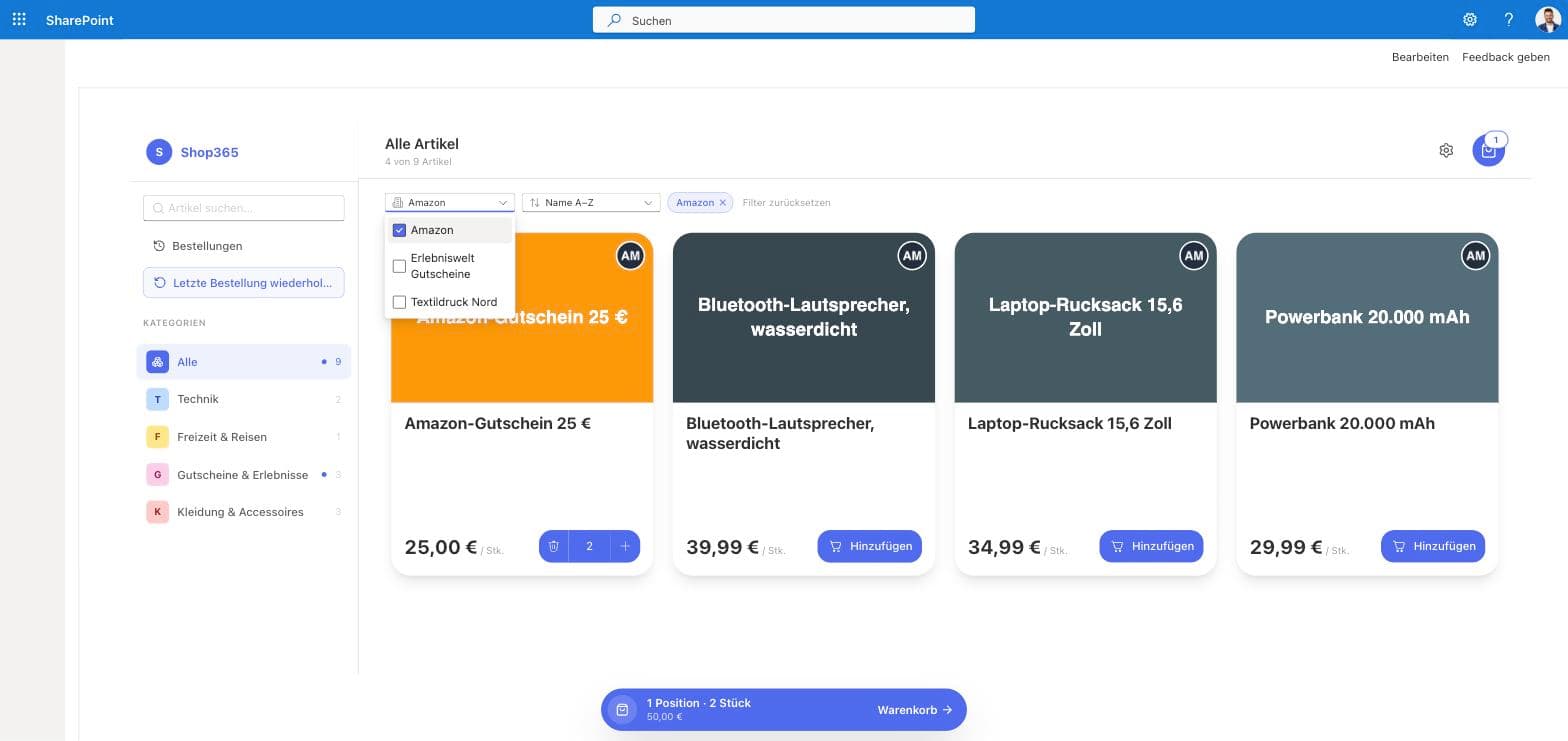Click the Kleidung & Accessoires K icon

pyautogui.click(x=157, y=512)
